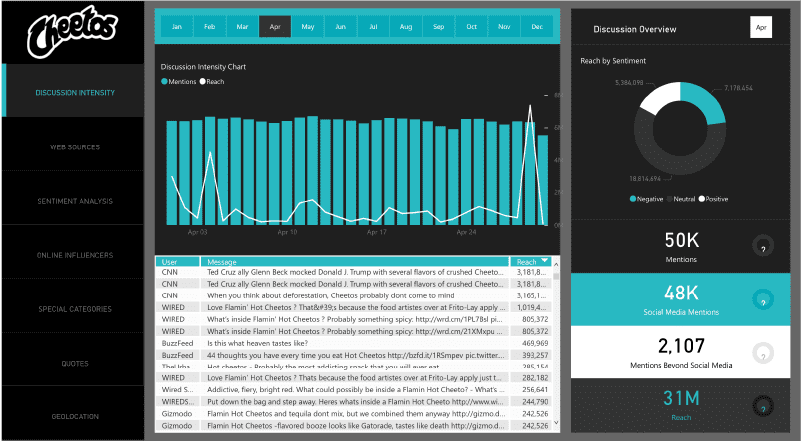Sort table by User column header

177,262
